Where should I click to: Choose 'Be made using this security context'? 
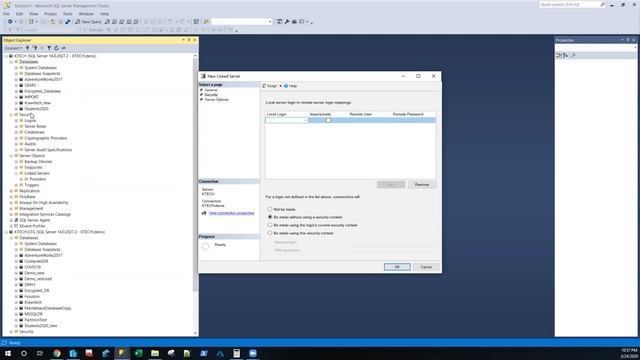(270, 233)
